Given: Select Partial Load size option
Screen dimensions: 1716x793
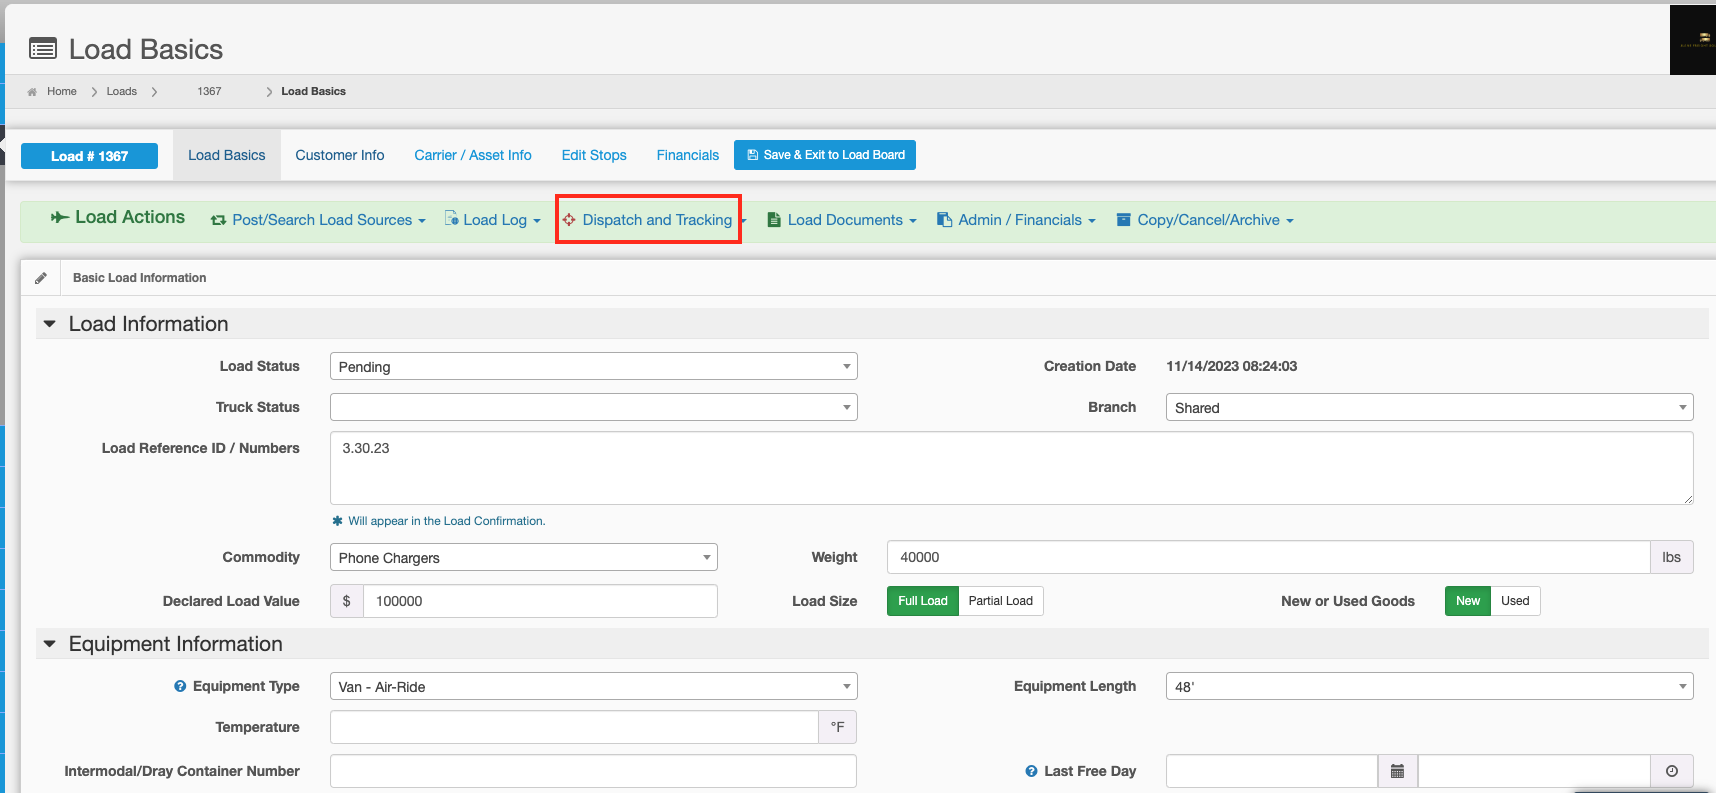Looking at the screenshot, I should (x=1000, y=601).
